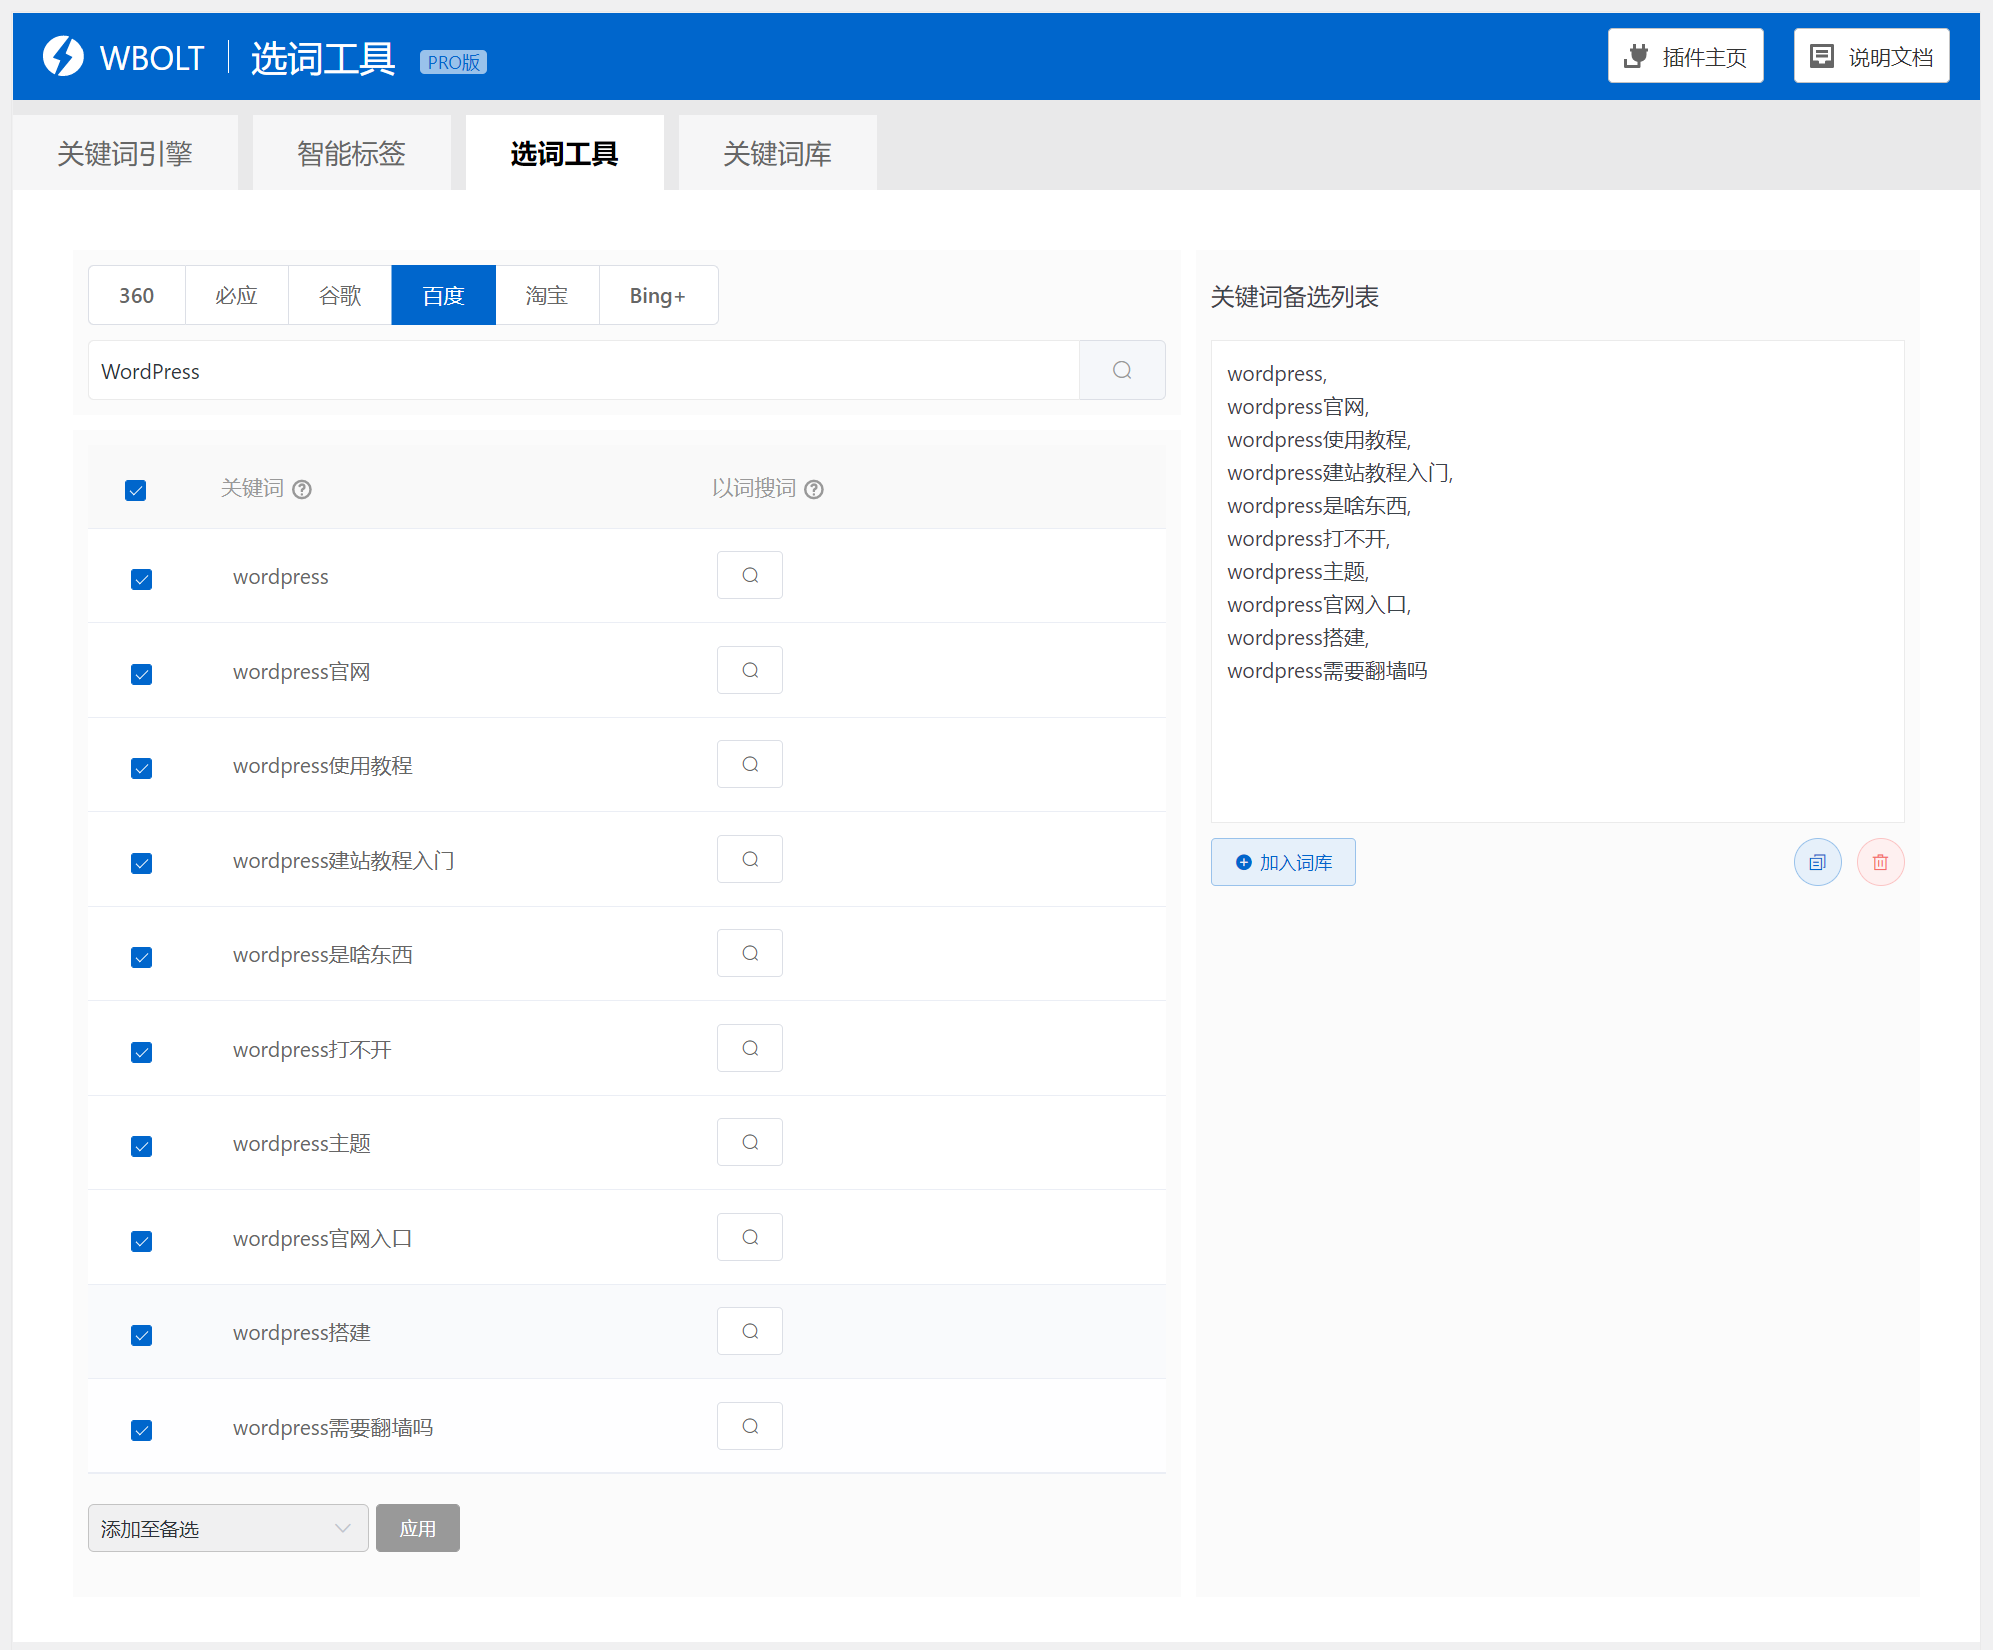1993x1650 pixels.
Task: Uncheck the wordpress官网入口 checkbox
Action: click(x=142, y=1241)
